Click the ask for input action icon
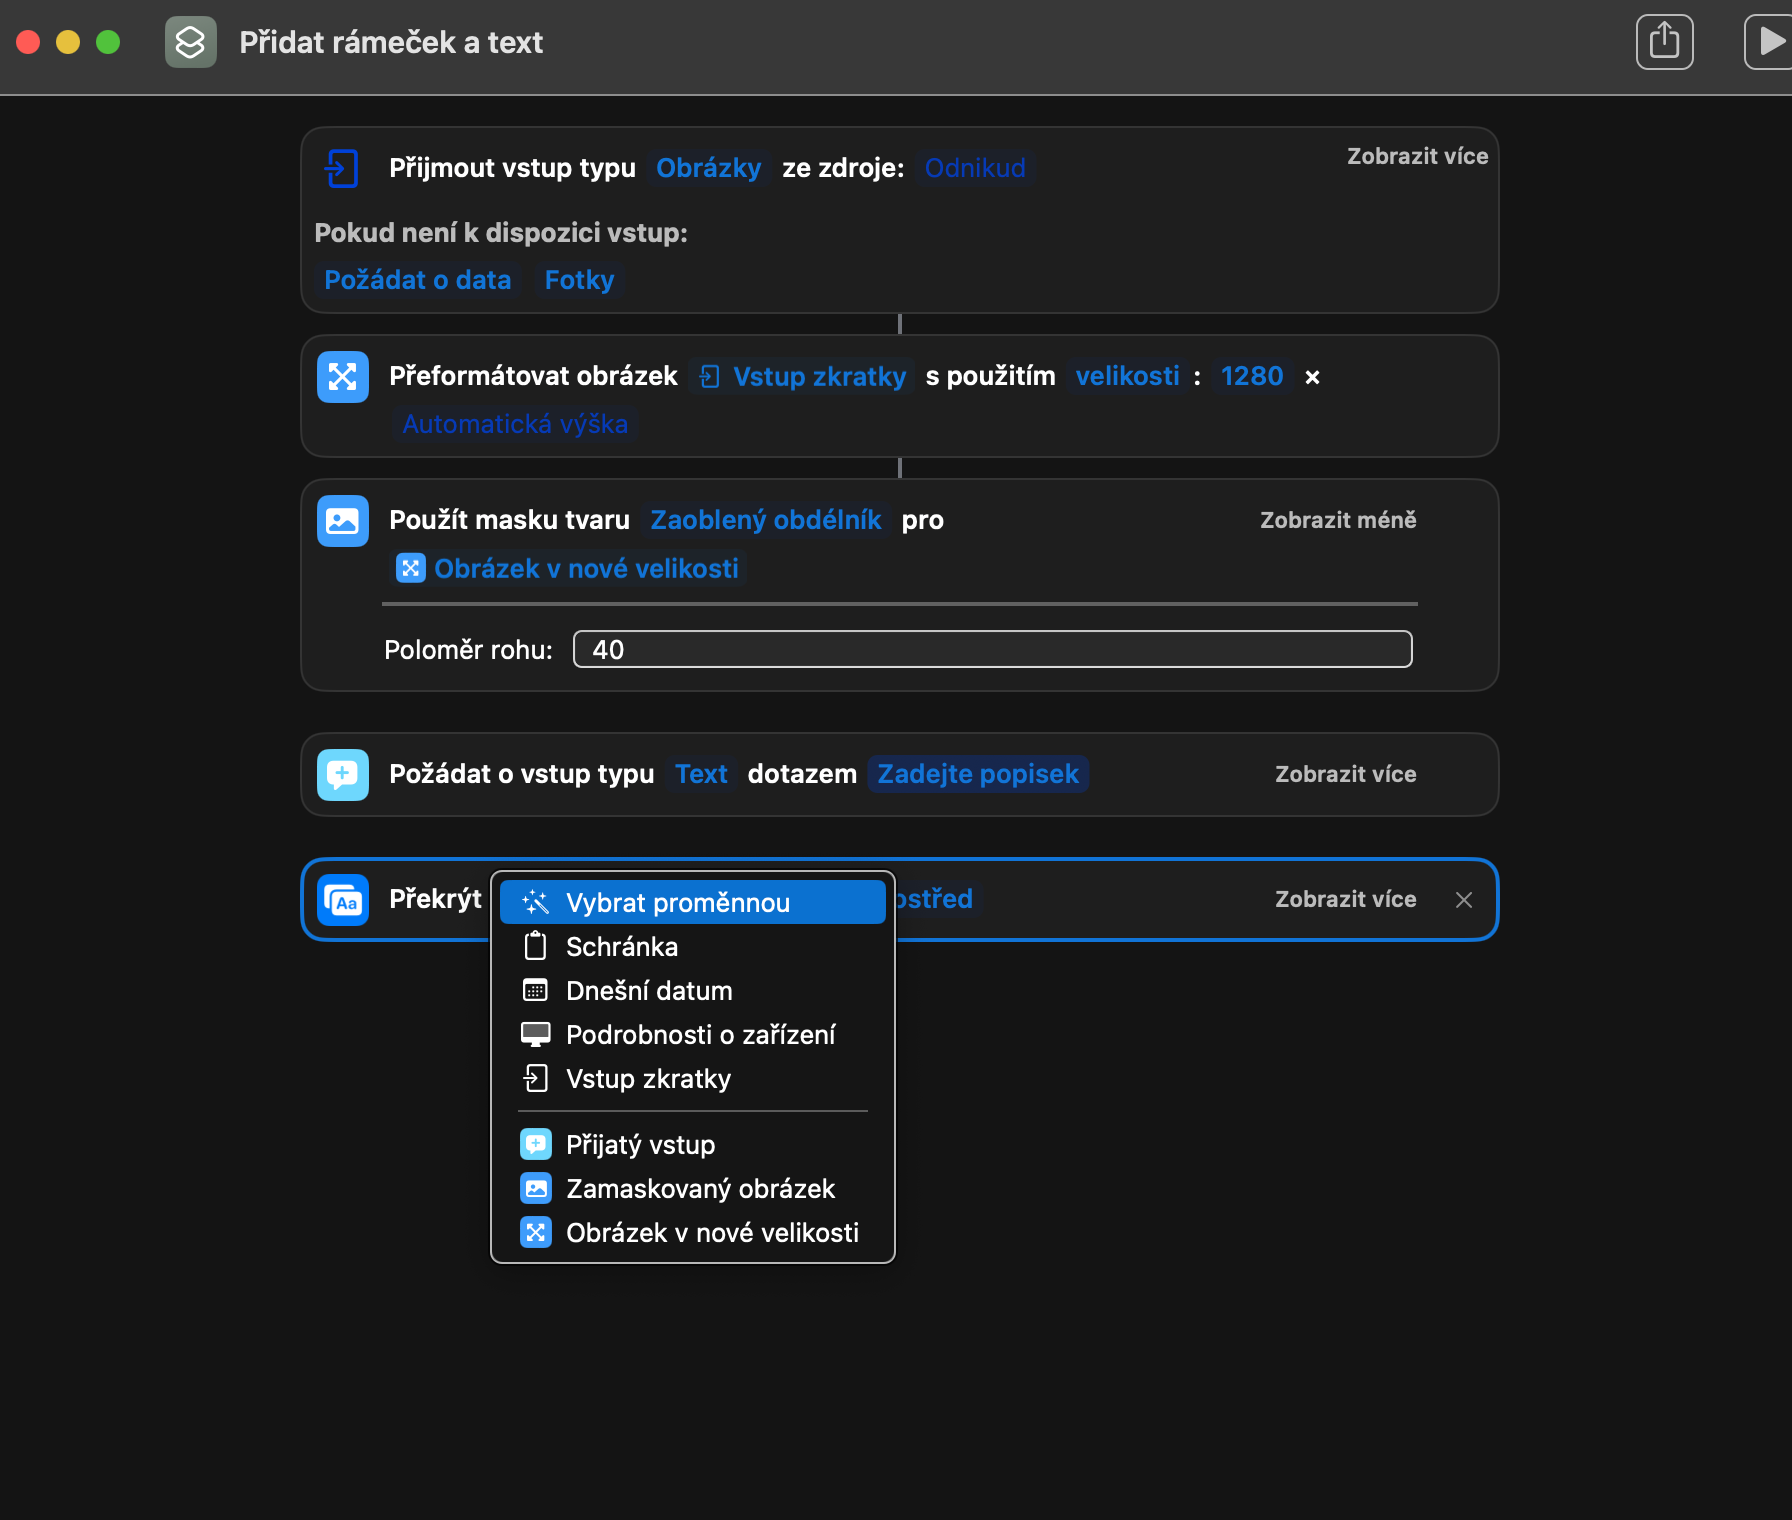Viewport: 1792px width, 1520px height. tap(343, 775)
